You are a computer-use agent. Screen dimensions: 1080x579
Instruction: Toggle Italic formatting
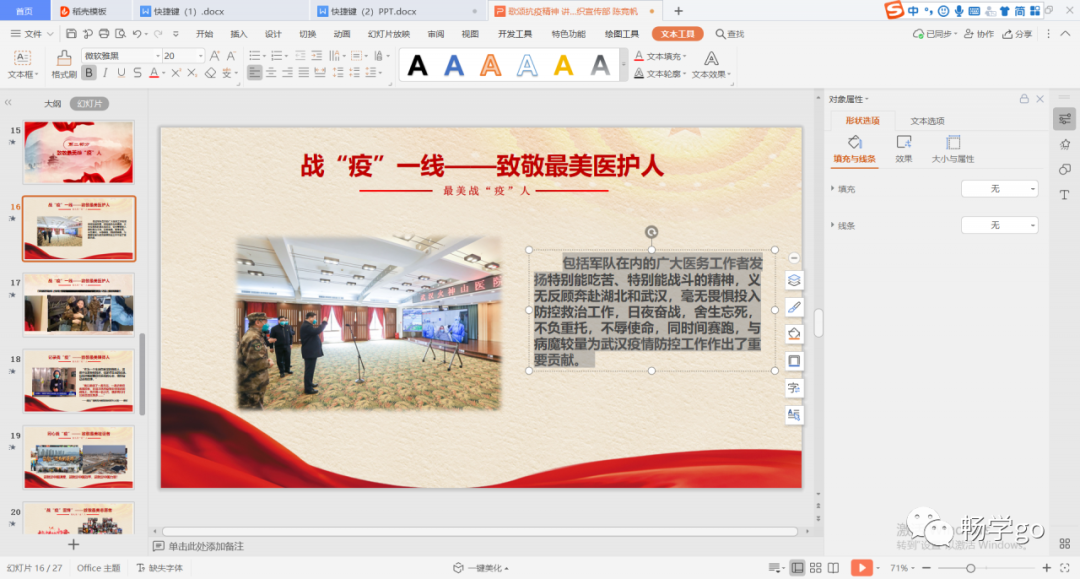(x=105, y=73)
